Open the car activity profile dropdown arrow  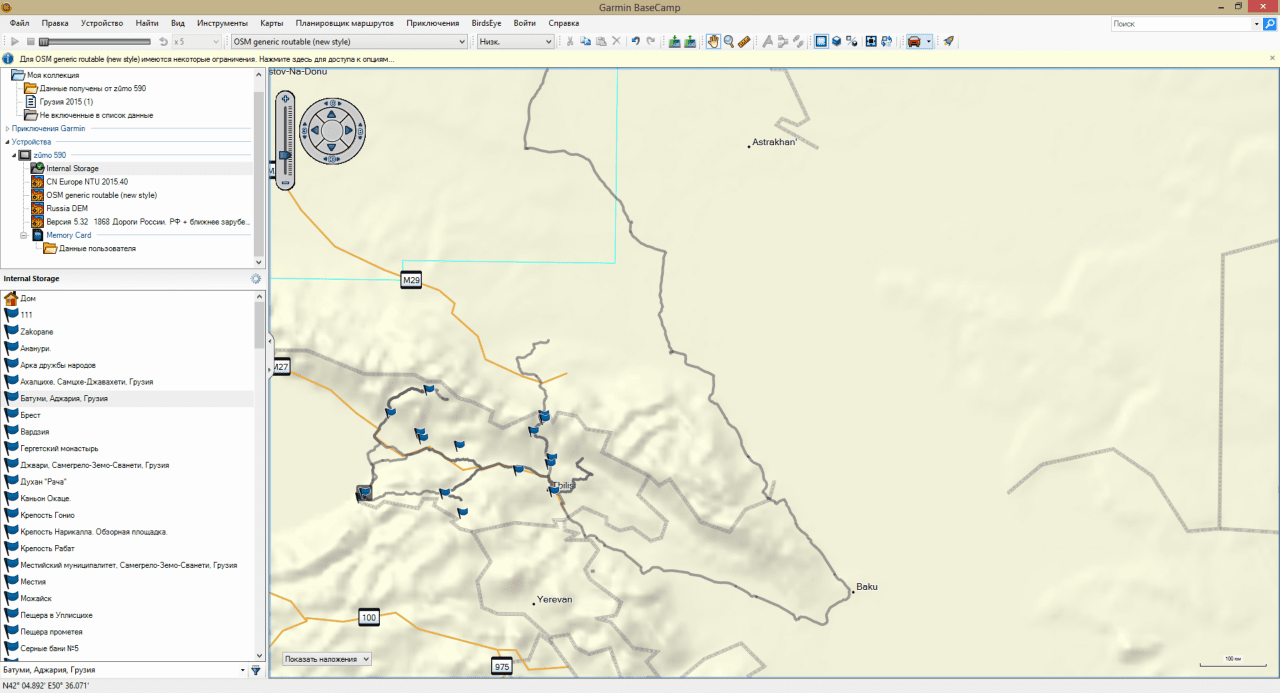pyautogui.click(x=930, y=41)
